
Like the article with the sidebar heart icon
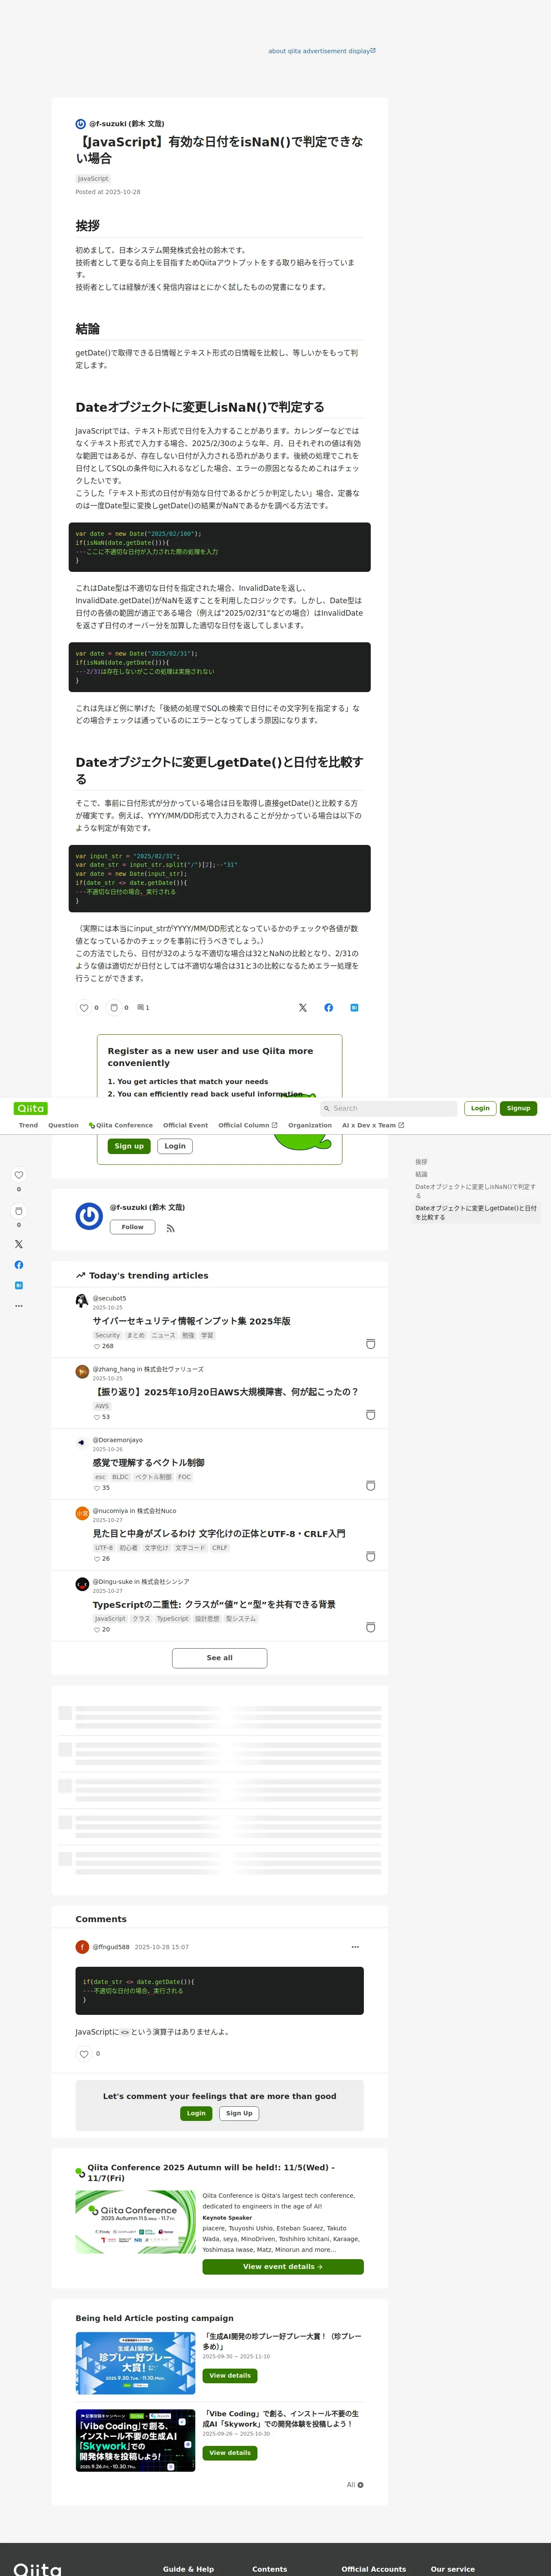[x=18, y=1175]
